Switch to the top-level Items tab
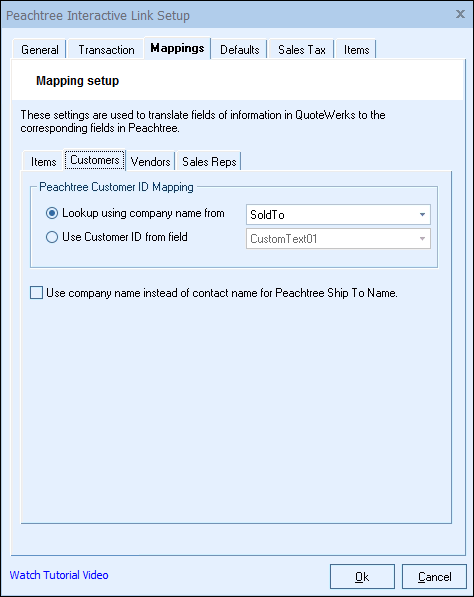This screenshot has width=474, height=597. [356, 49]
